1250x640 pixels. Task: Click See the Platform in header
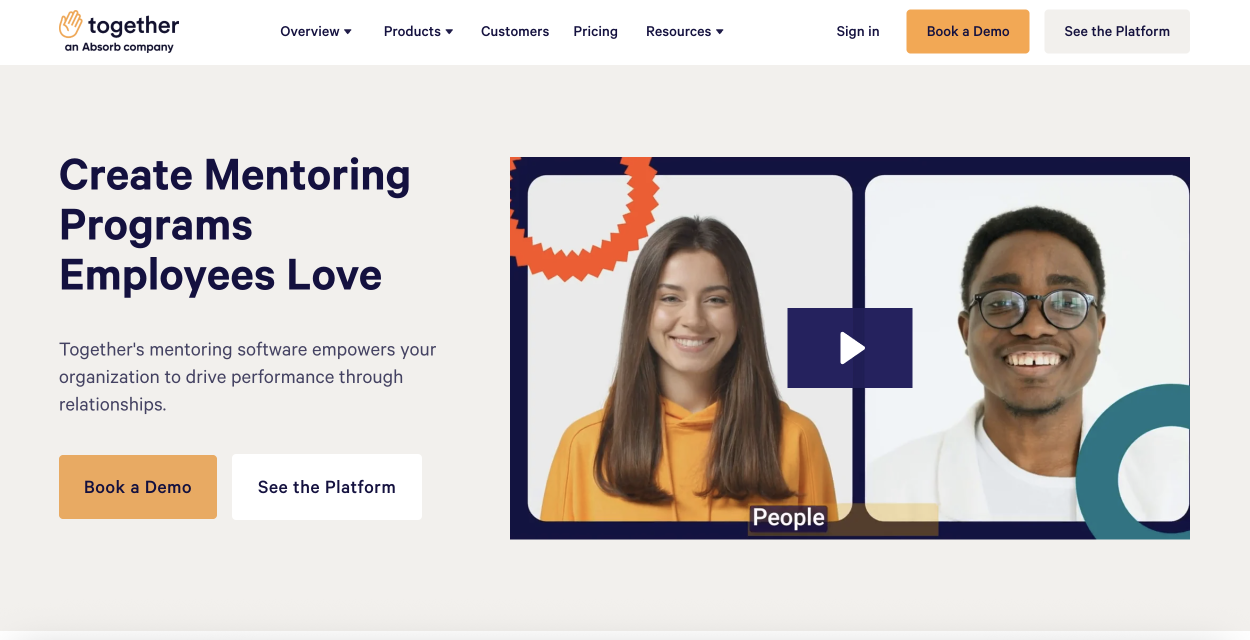click(x=1117, y=32)
